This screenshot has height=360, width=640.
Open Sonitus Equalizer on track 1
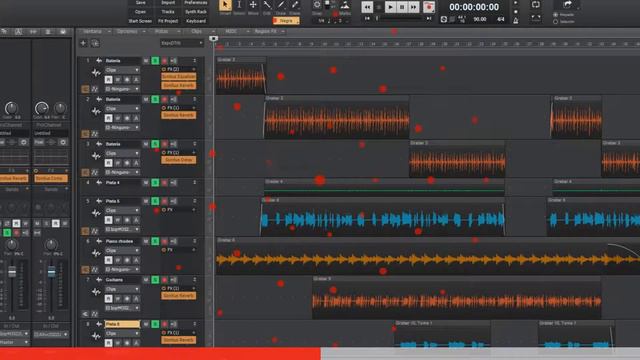coord(179,77)
